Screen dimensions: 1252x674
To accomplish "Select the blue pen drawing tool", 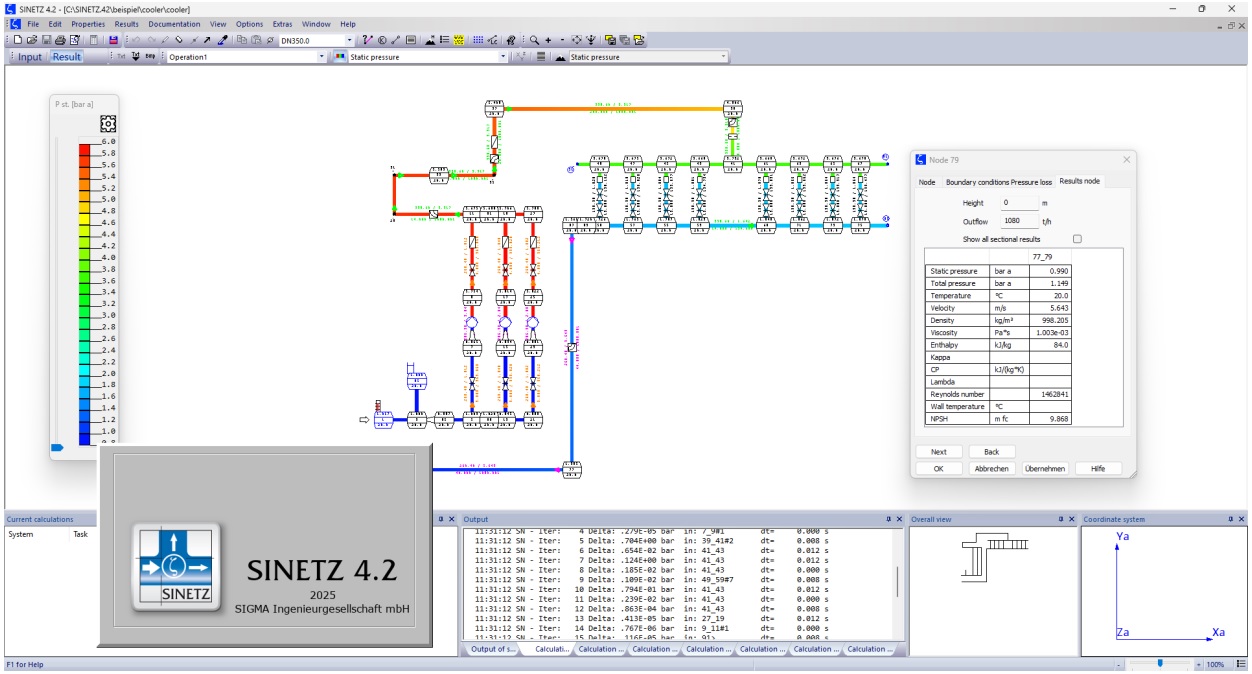I will click(222, 40).
